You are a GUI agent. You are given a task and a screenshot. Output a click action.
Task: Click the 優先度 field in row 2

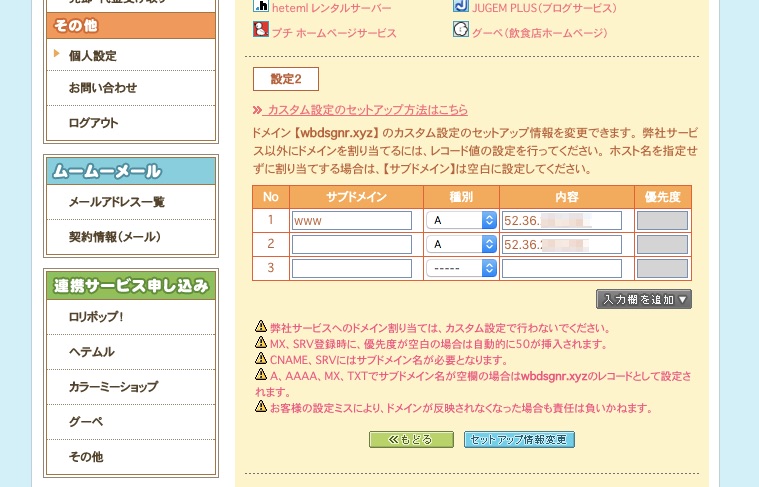pyautogui.click(x=662, y=244)
